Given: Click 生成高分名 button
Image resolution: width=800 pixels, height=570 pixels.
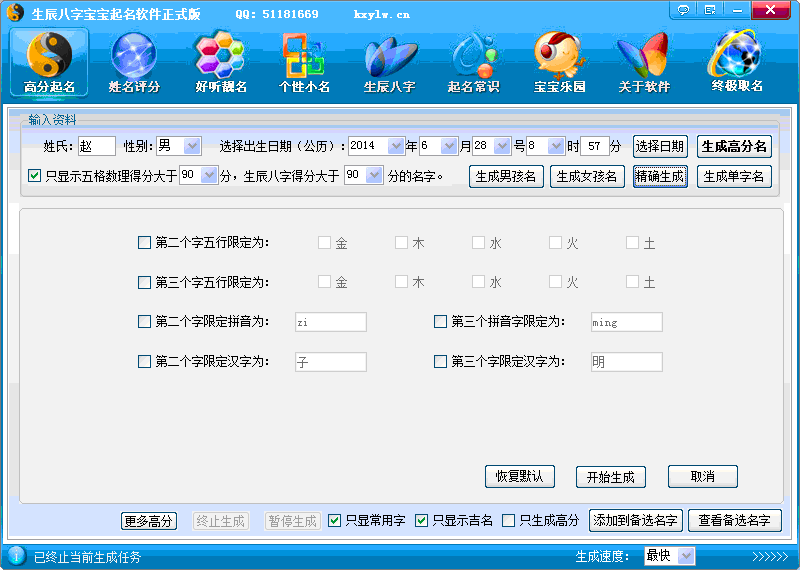Looking at the screenshot, I should point(734,146).
